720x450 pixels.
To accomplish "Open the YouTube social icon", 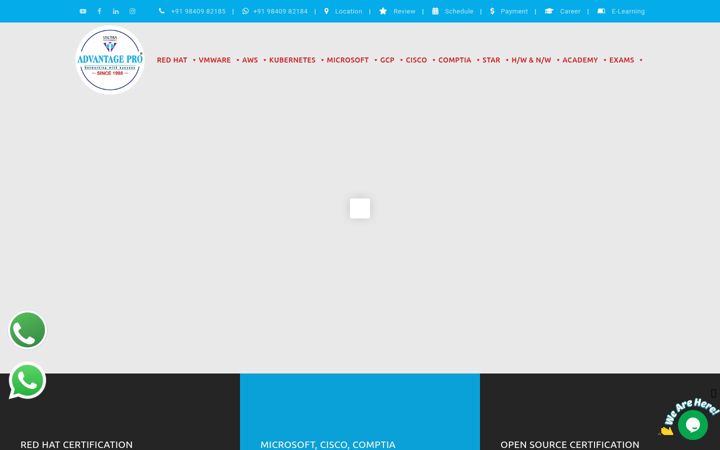I will (x=83, y=11).
